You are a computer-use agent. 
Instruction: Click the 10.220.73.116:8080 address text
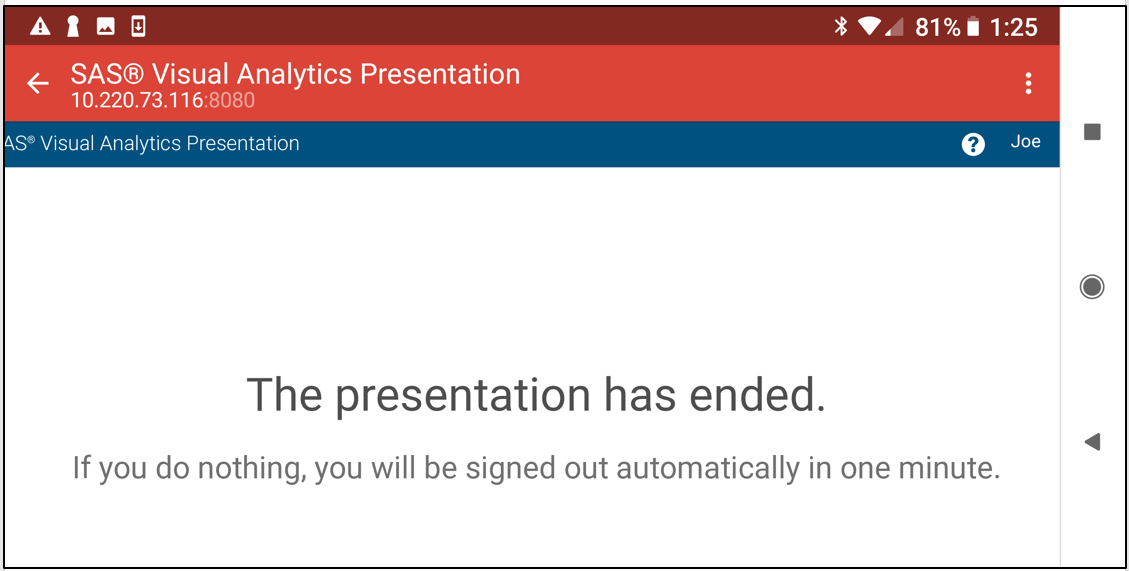tap(163, 100)
